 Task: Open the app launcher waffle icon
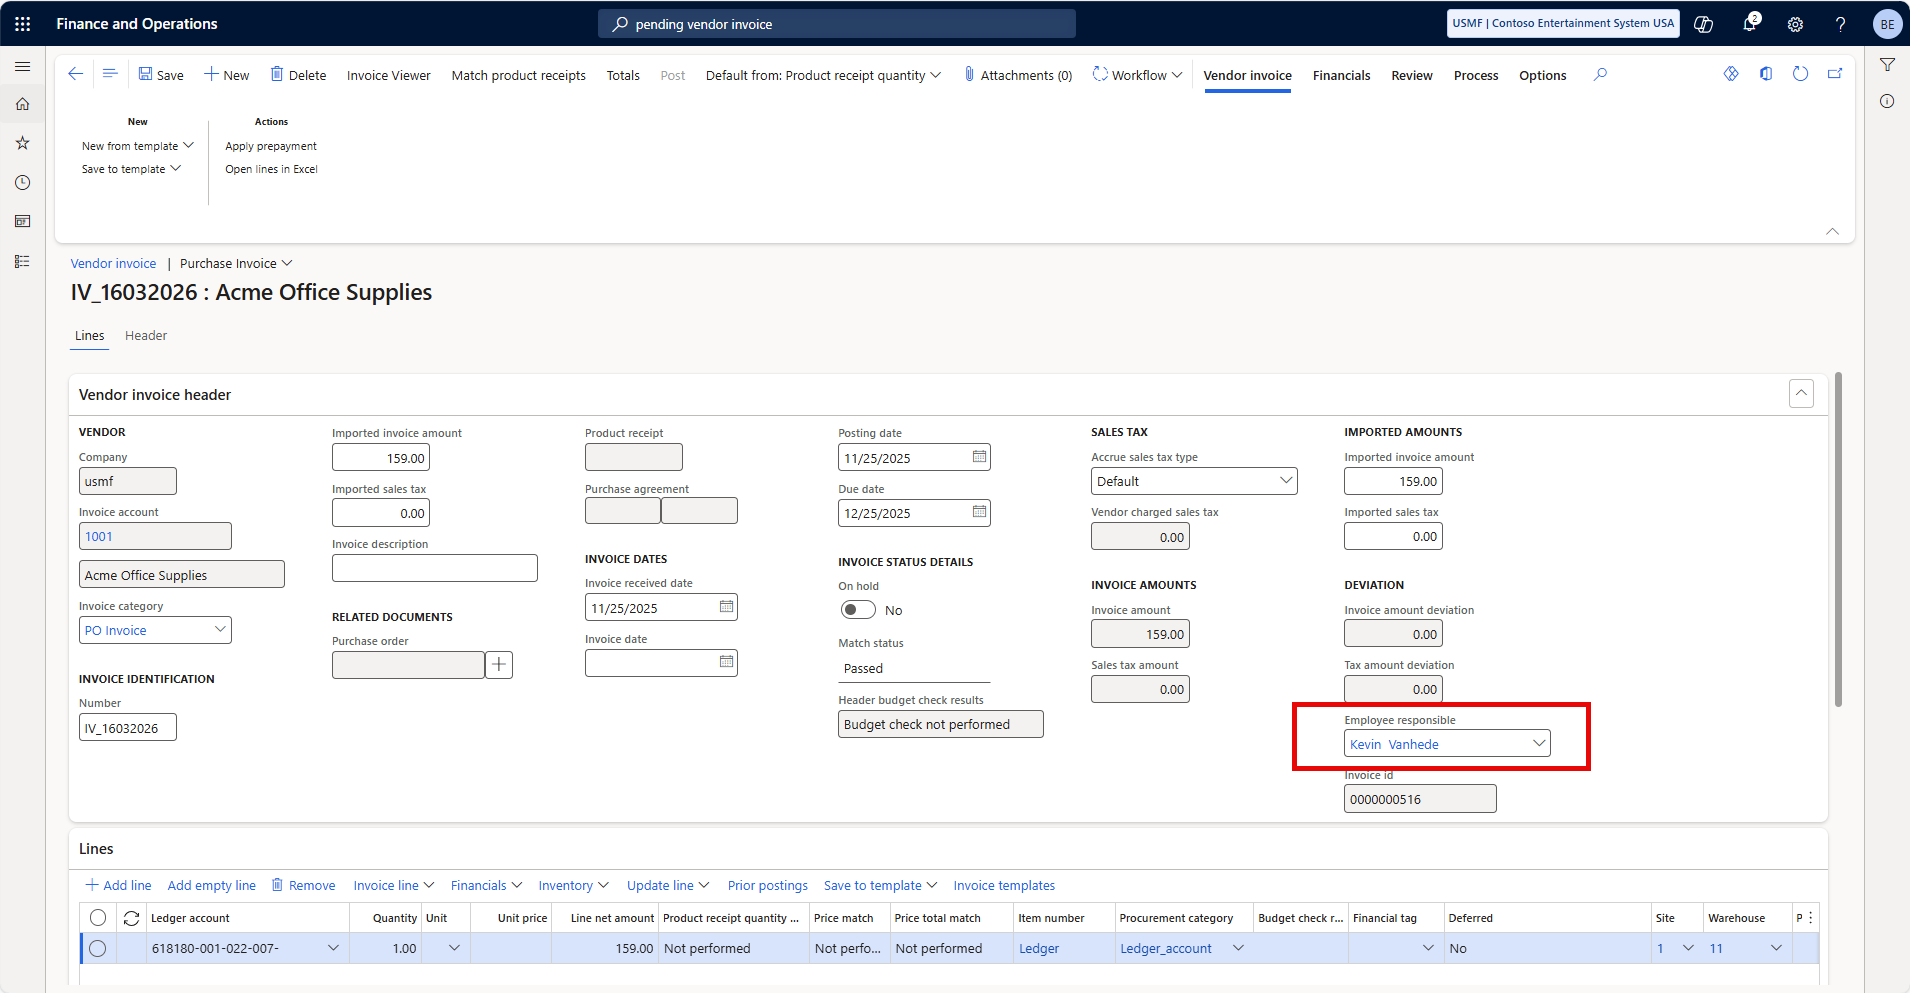click(22, 23)
